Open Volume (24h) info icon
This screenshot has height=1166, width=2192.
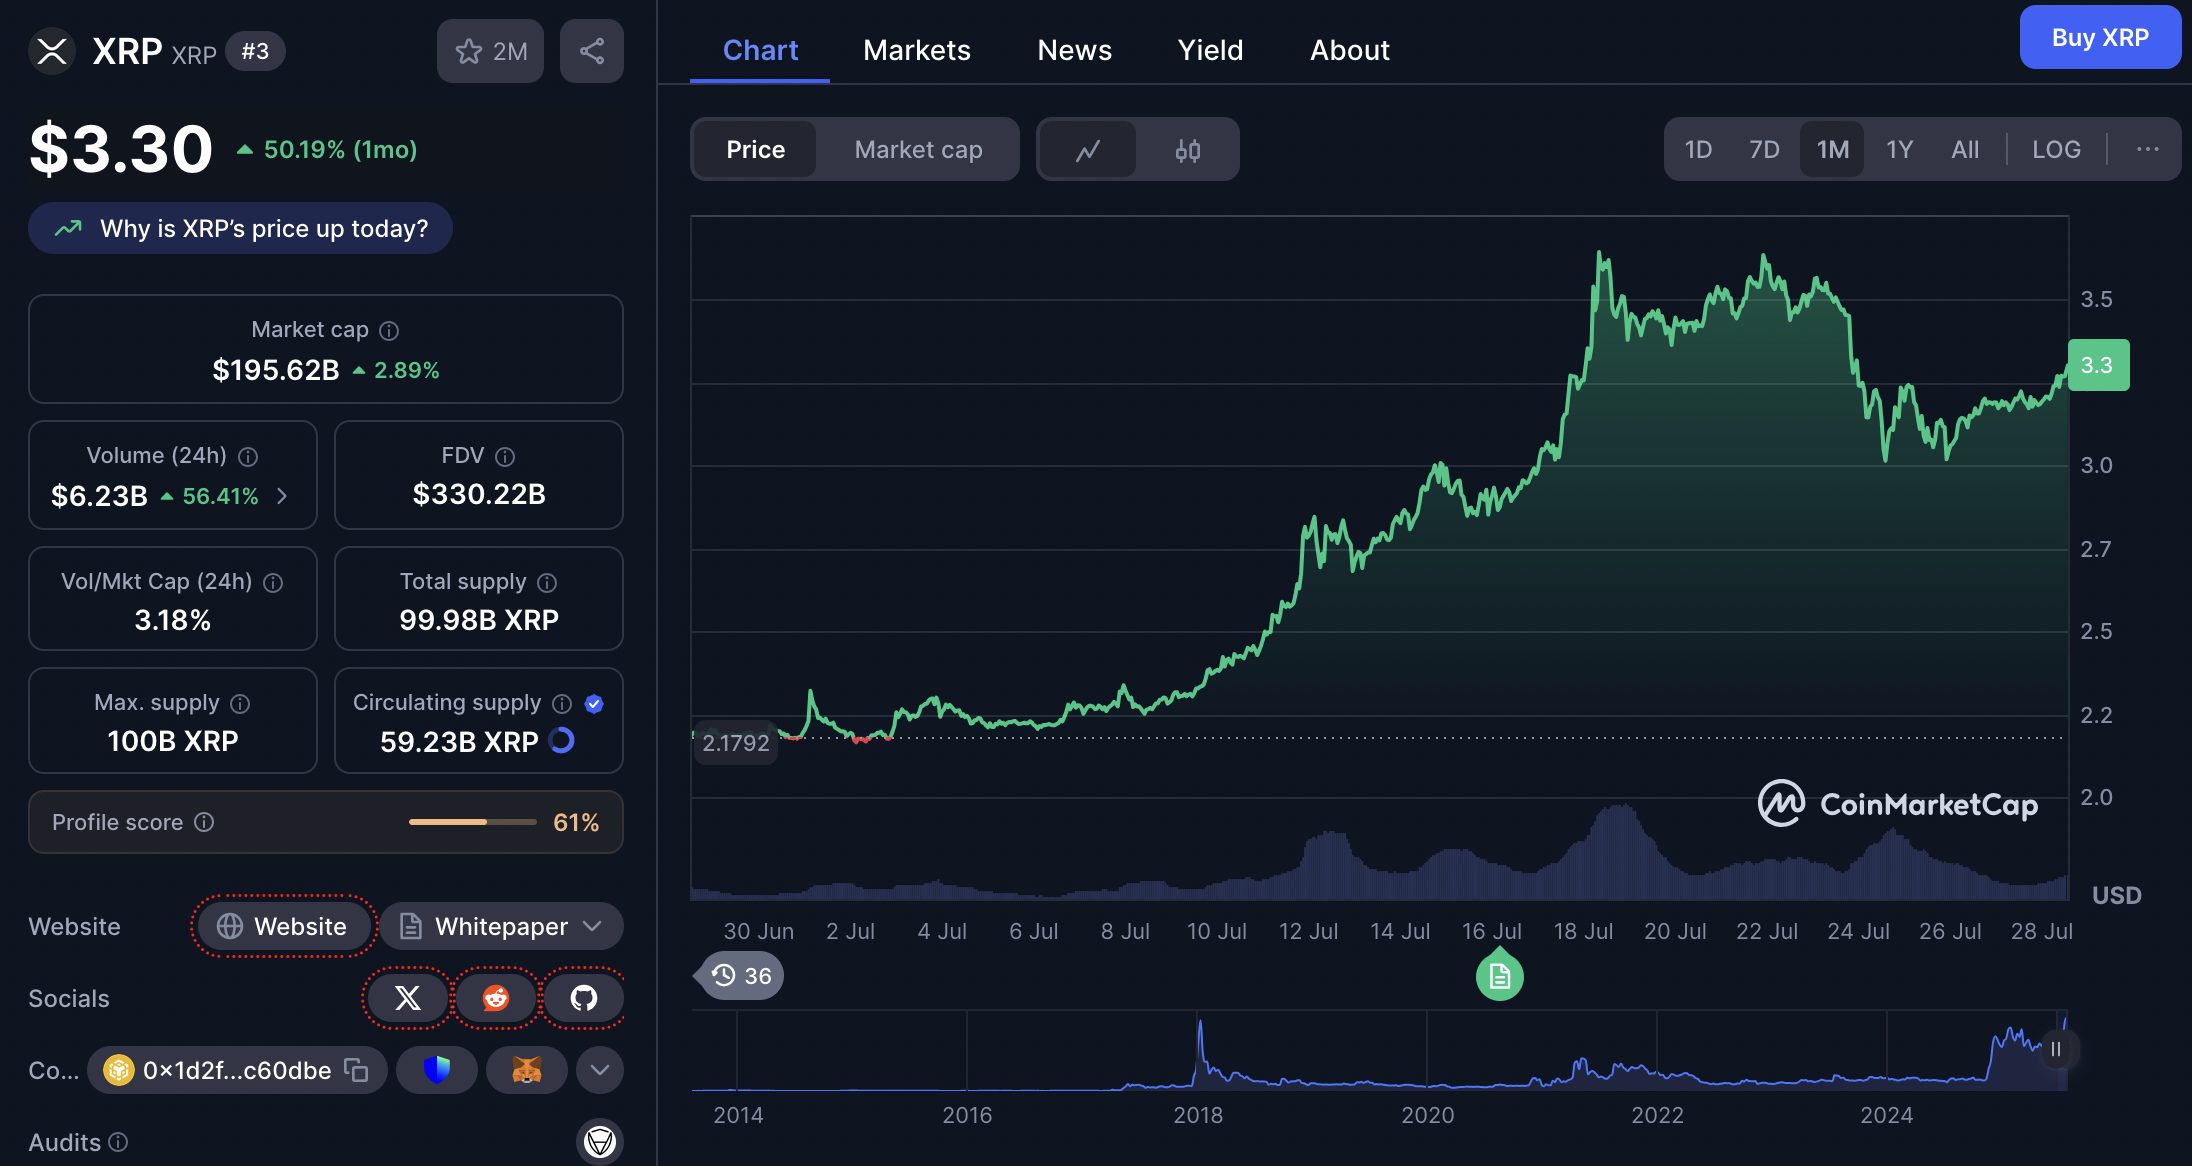(248, 456)
